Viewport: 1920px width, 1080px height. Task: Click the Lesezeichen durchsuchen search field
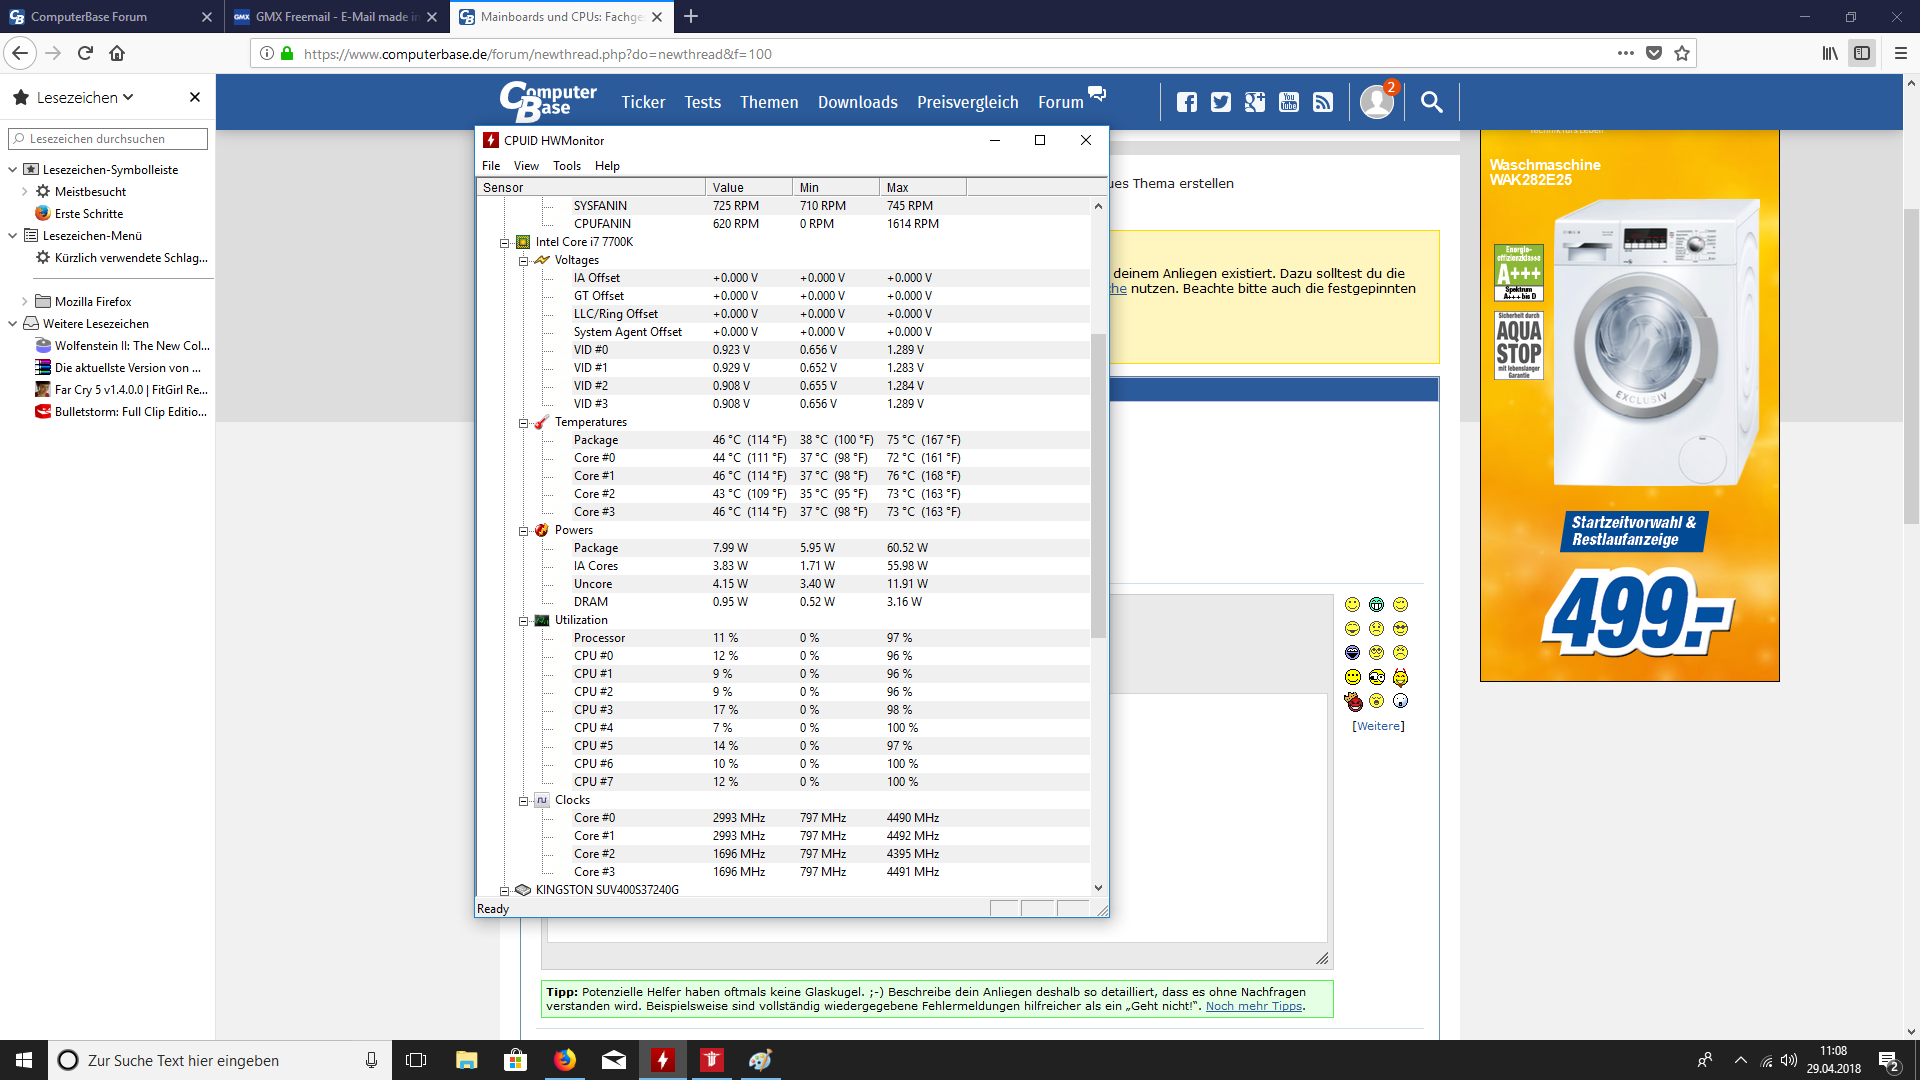point(108,139)
